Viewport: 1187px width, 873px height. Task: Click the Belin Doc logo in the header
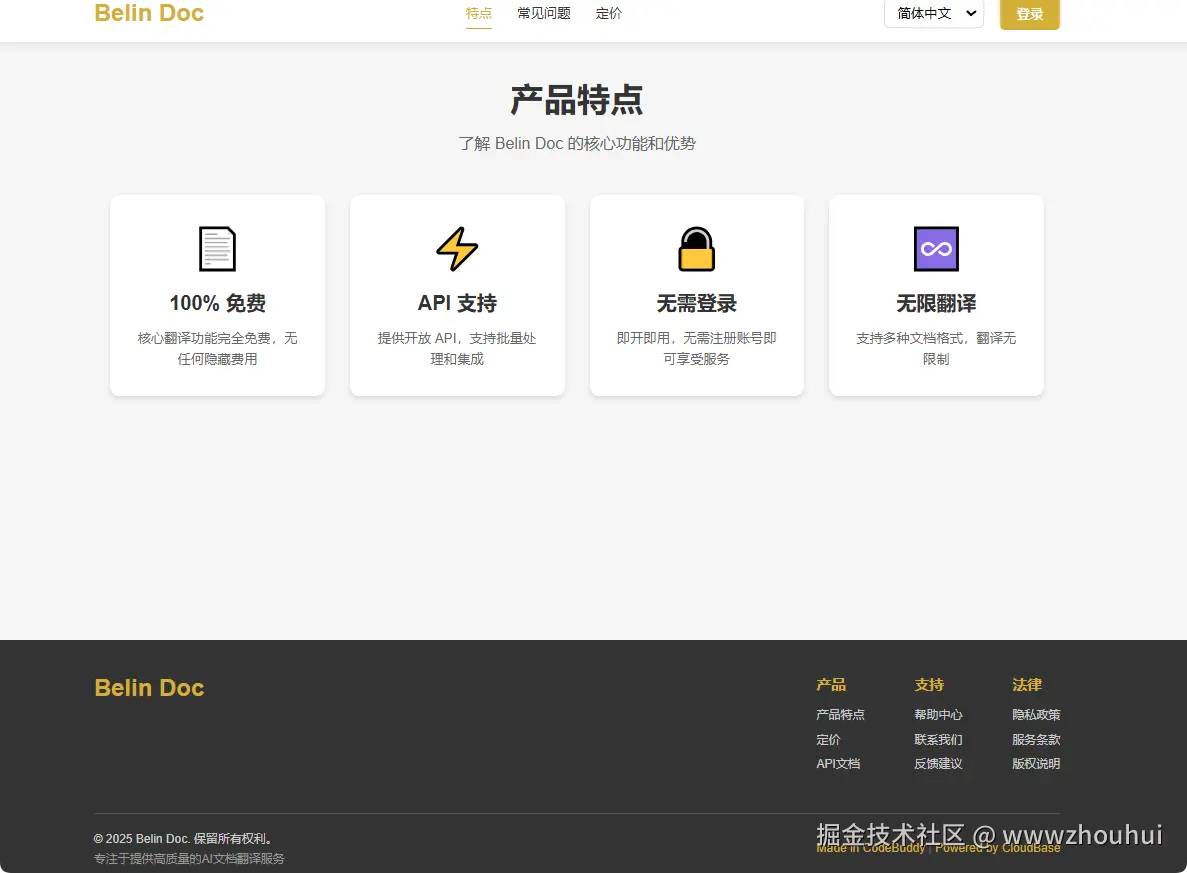coord(149,13)
